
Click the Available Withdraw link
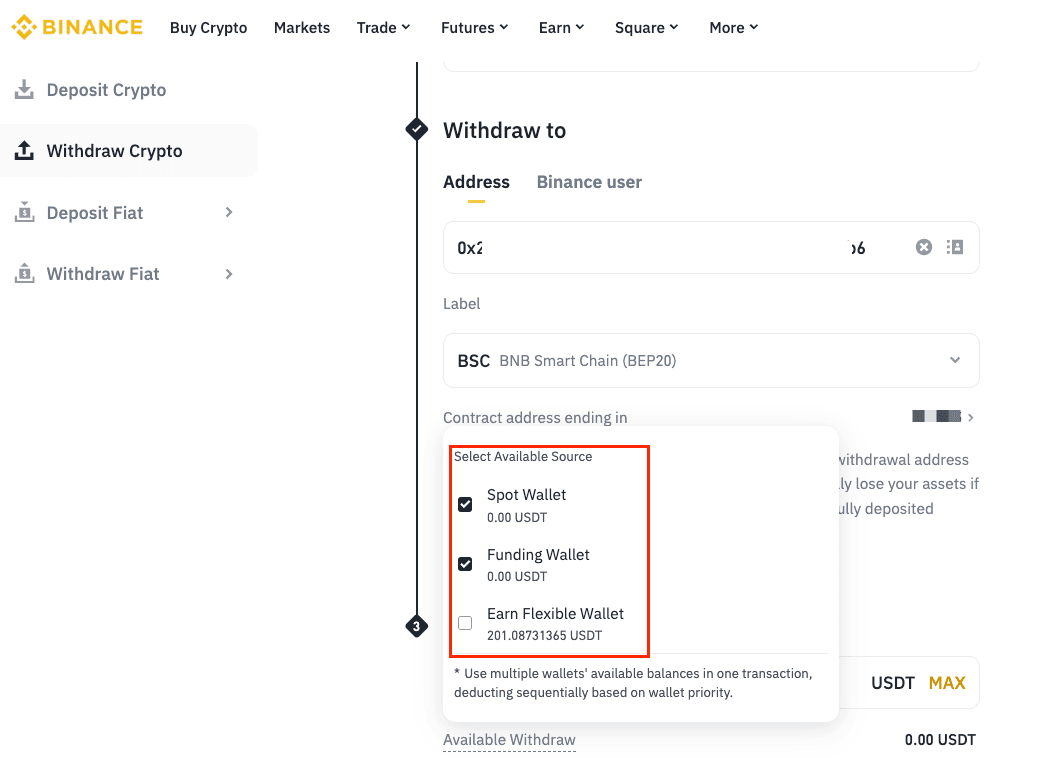[x=509, y=740]
